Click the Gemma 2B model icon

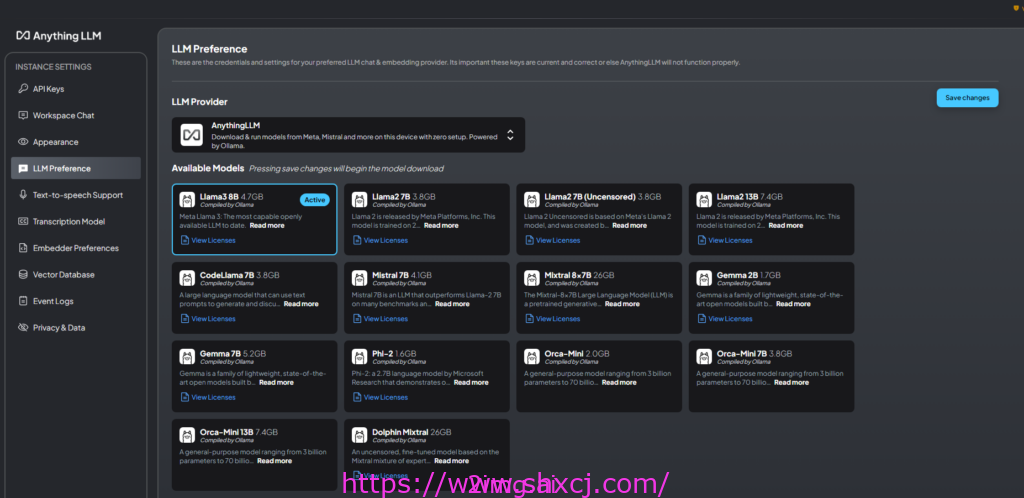point(705,278)
